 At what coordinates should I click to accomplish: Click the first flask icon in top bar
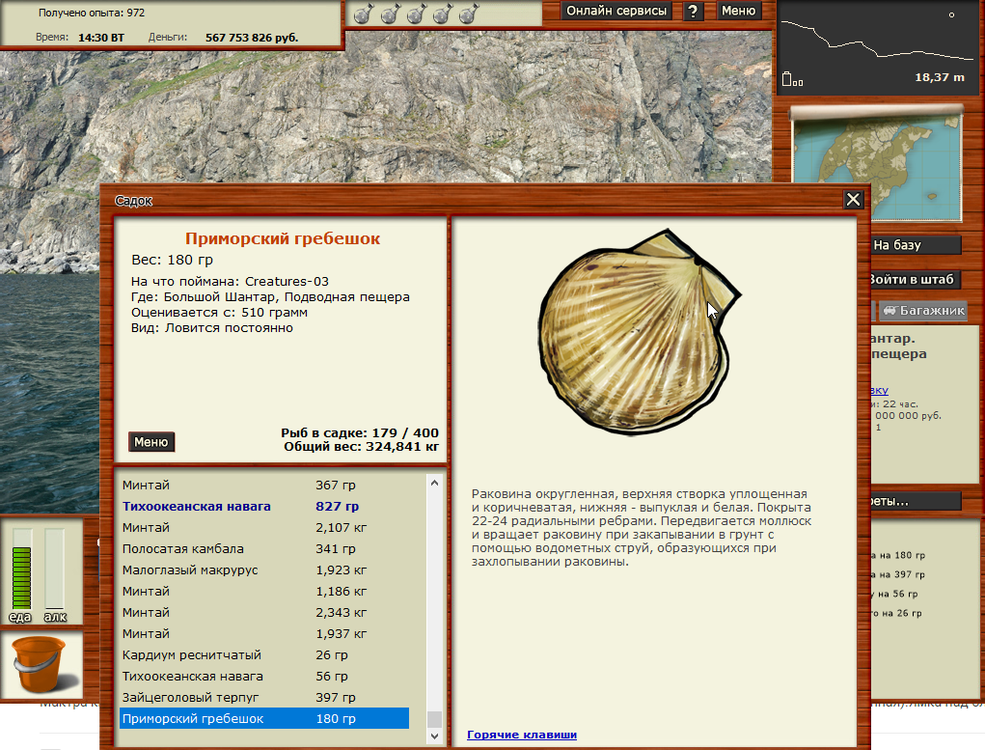(x=366, y=14)
